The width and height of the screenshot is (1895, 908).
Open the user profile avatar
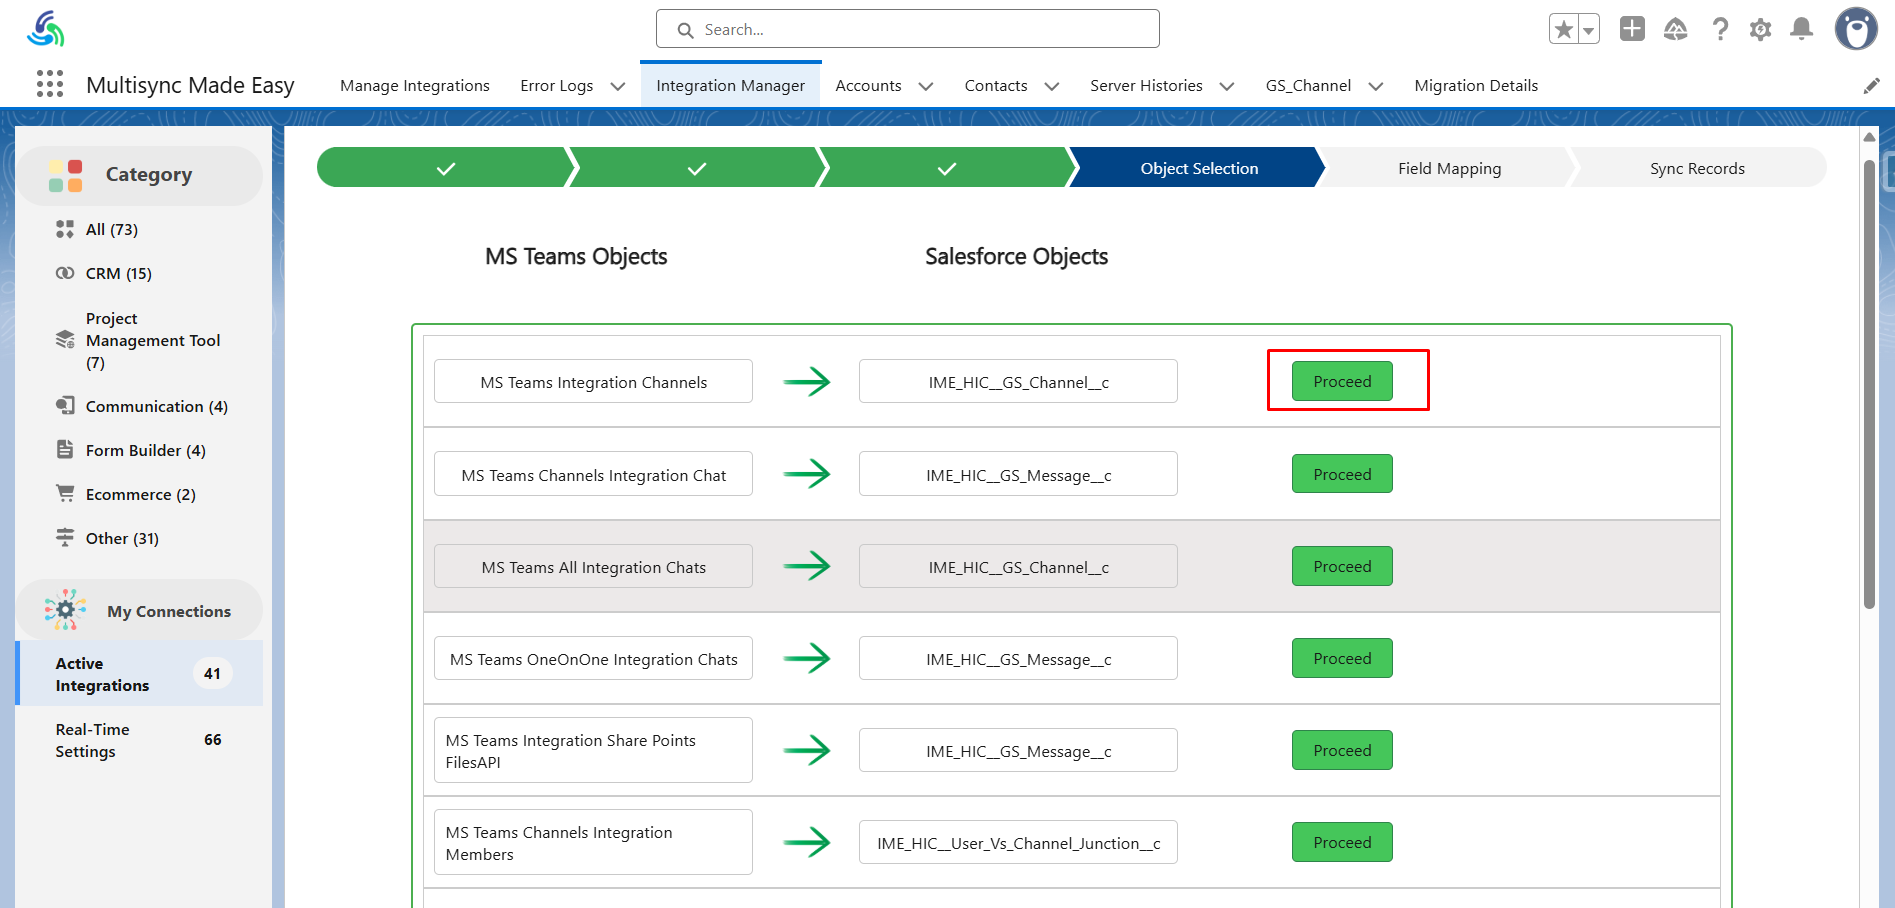pyautogui.click(x=1855, y=29)
